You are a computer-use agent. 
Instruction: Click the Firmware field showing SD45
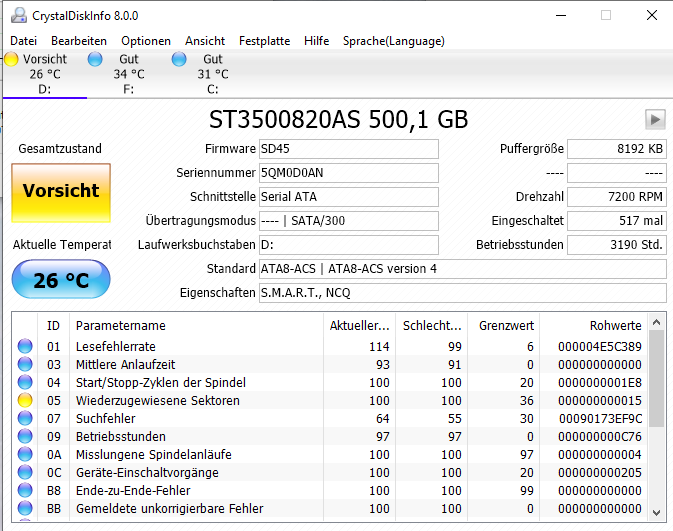[x=349, y=149]
